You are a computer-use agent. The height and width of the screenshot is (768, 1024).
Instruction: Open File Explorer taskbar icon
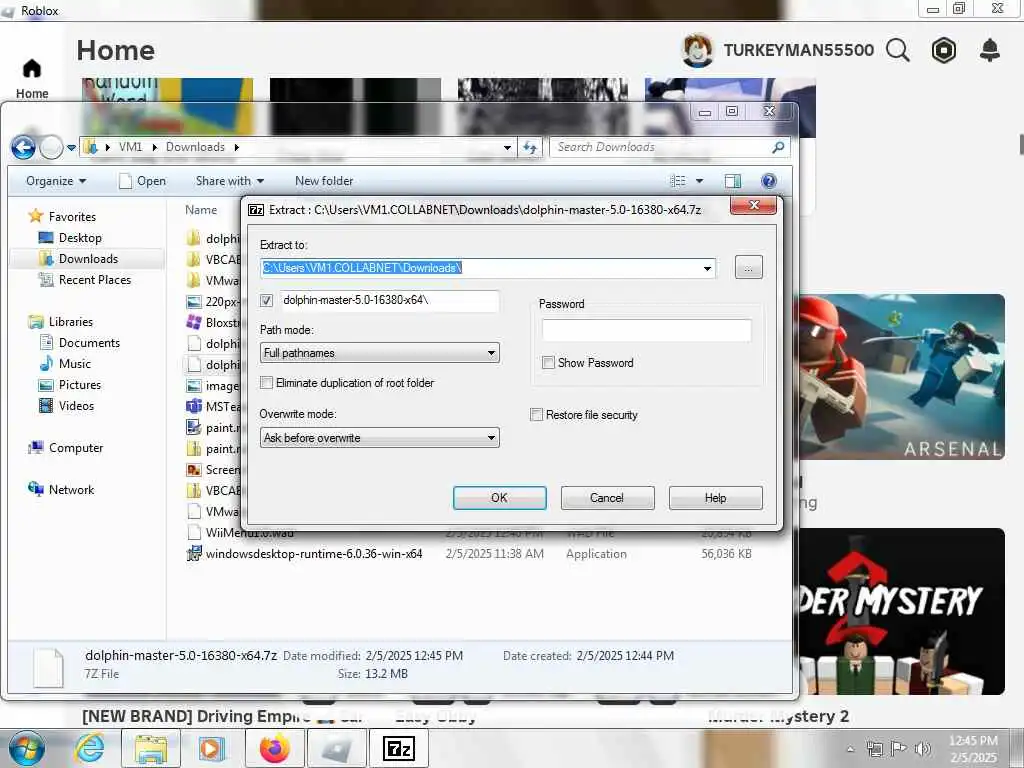(152, 748)
